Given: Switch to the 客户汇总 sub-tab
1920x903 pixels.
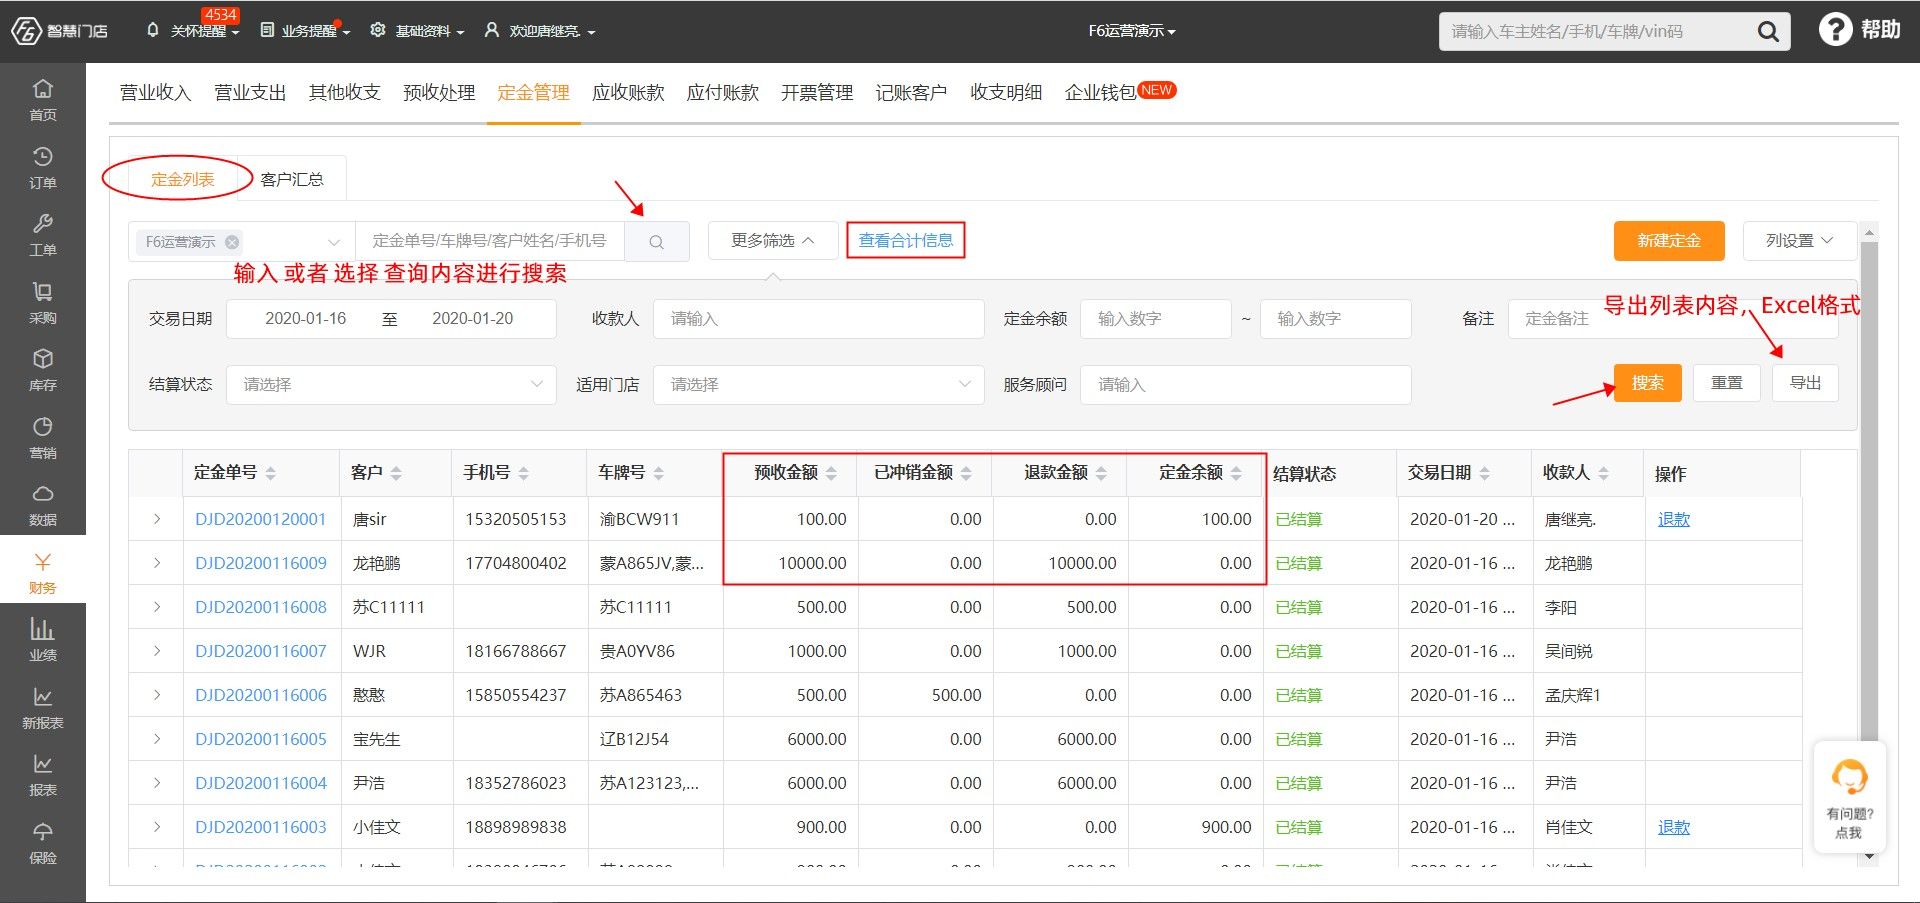Looking at the screenshot, I should tap(292, 180).
